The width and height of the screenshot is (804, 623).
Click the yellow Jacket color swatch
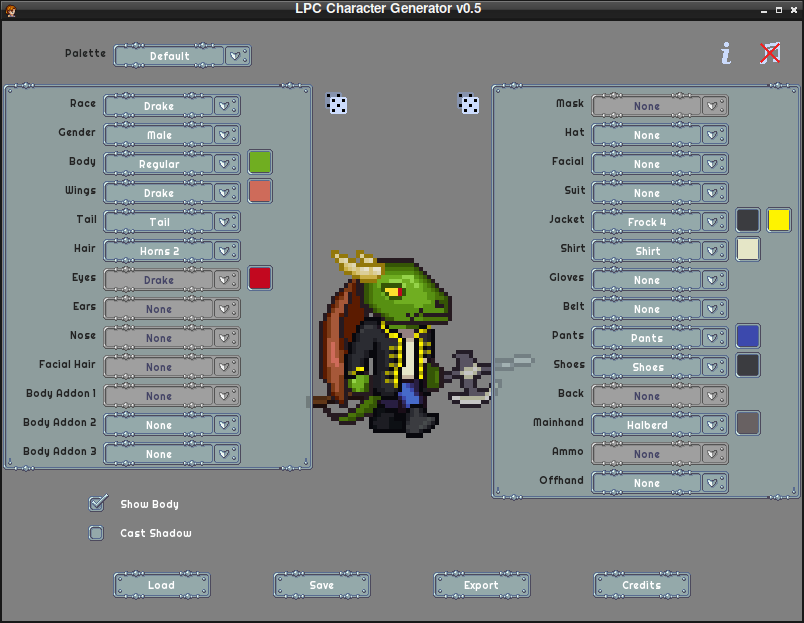779,220
